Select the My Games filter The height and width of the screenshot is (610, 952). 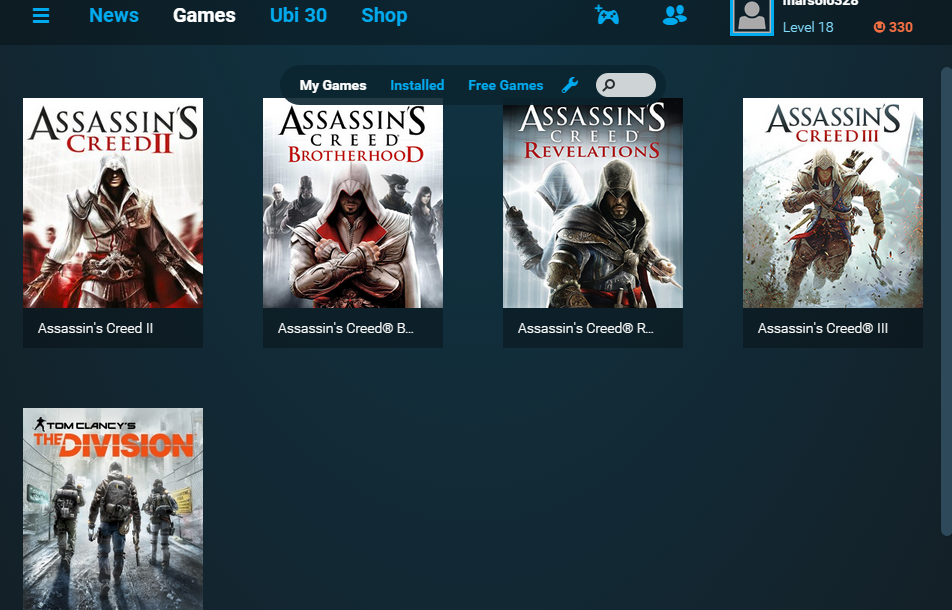tap(333, 86)
